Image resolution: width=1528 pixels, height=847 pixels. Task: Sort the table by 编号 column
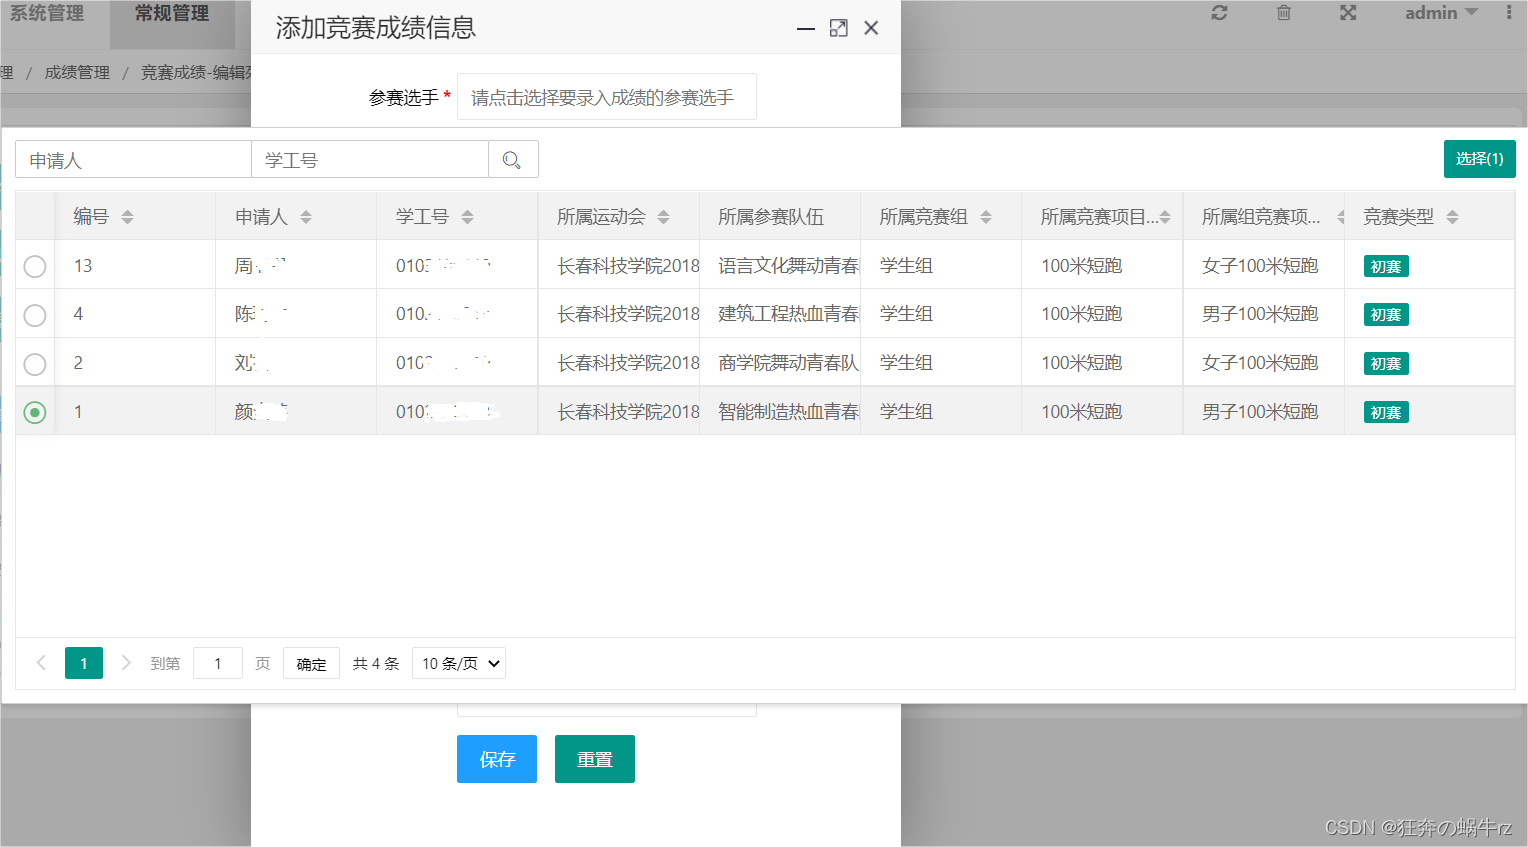(127, 217)
